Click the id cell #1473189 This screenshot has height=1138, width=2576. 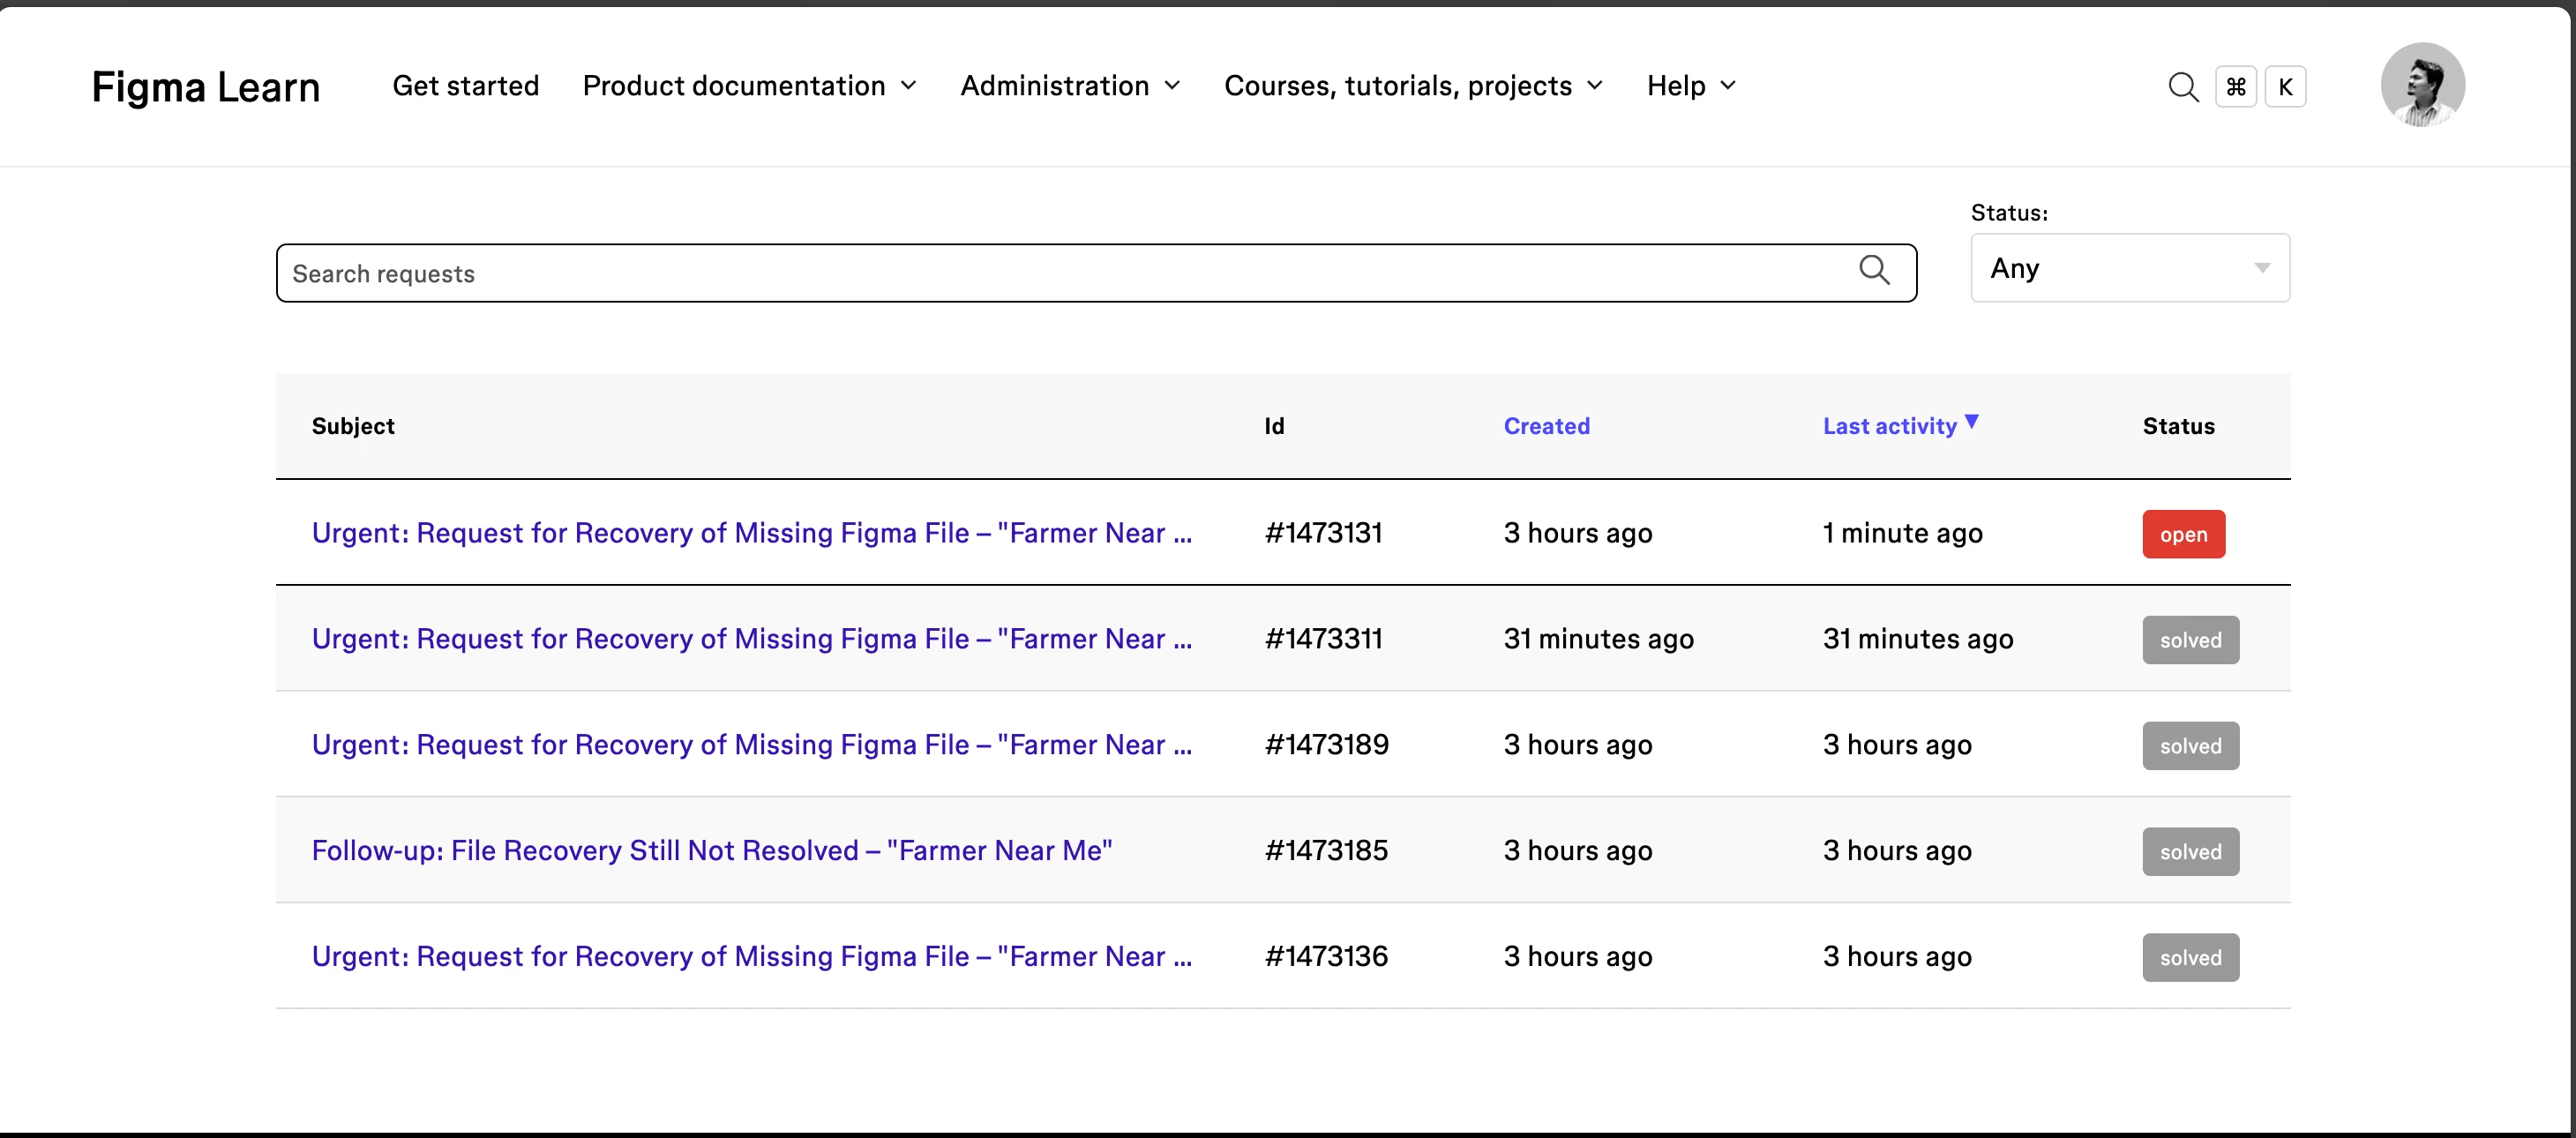click(x=1326, y=745)
